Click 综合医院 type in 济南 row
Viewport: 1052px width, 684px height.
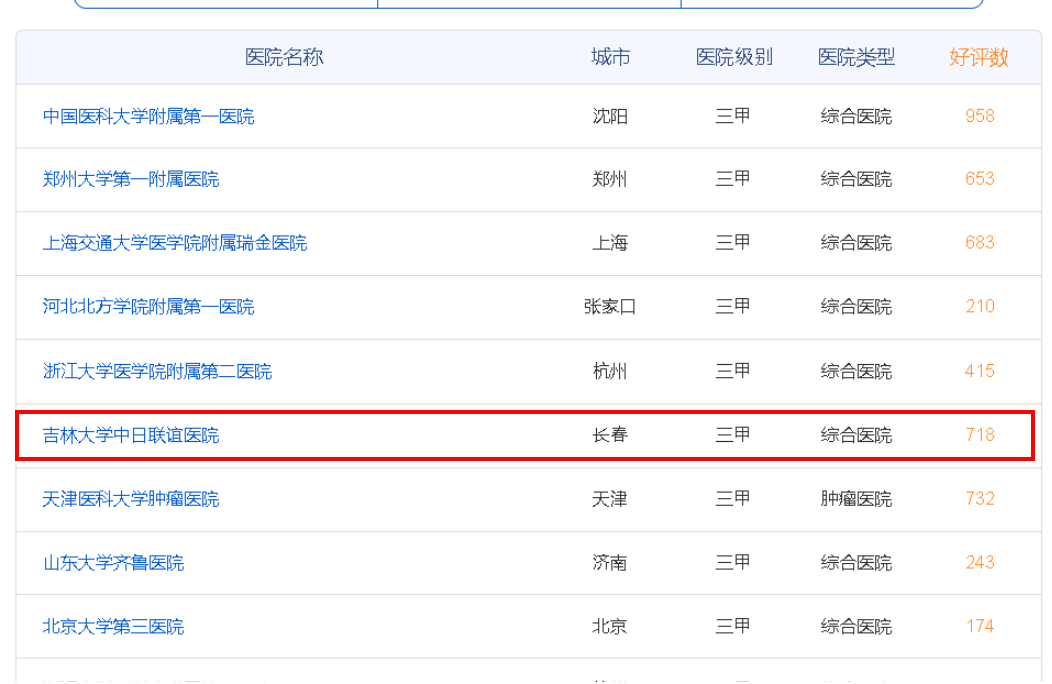click(856, 563)
